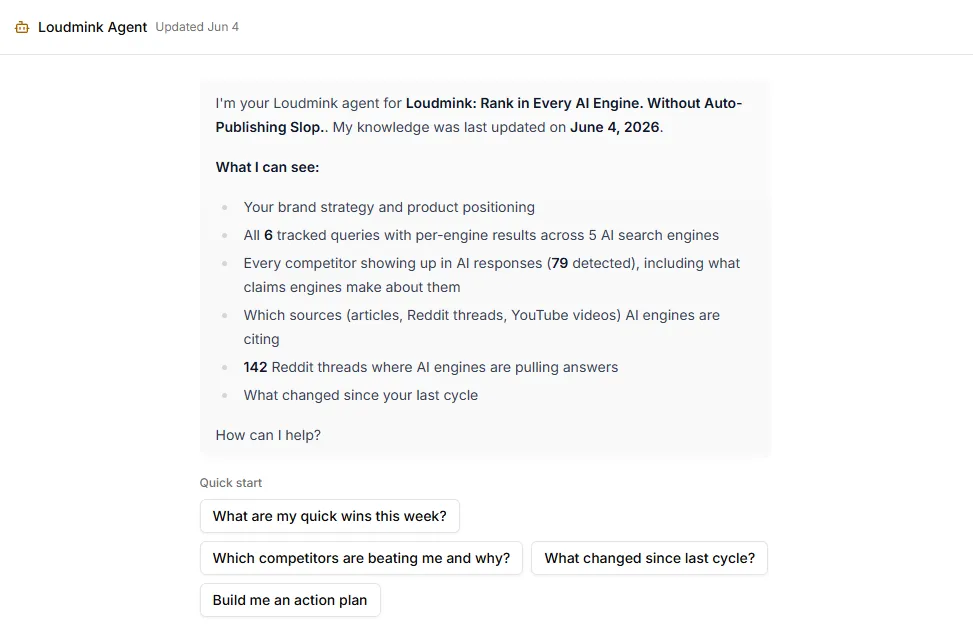Ask what are my quick wins this week
The height and width of the screenshot is (640, 973).
point(330,516)
